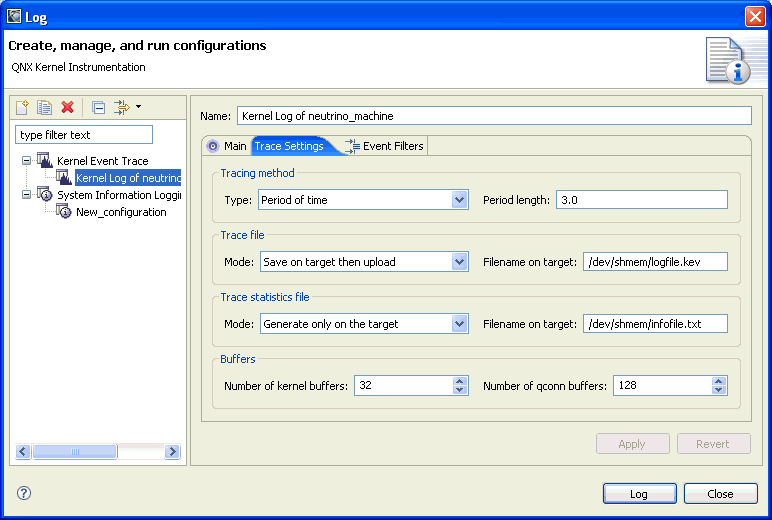Open the Trace file Mode dropdown
Image resolution: width=772 pixels, height=520 pixels.
[459, 262]
